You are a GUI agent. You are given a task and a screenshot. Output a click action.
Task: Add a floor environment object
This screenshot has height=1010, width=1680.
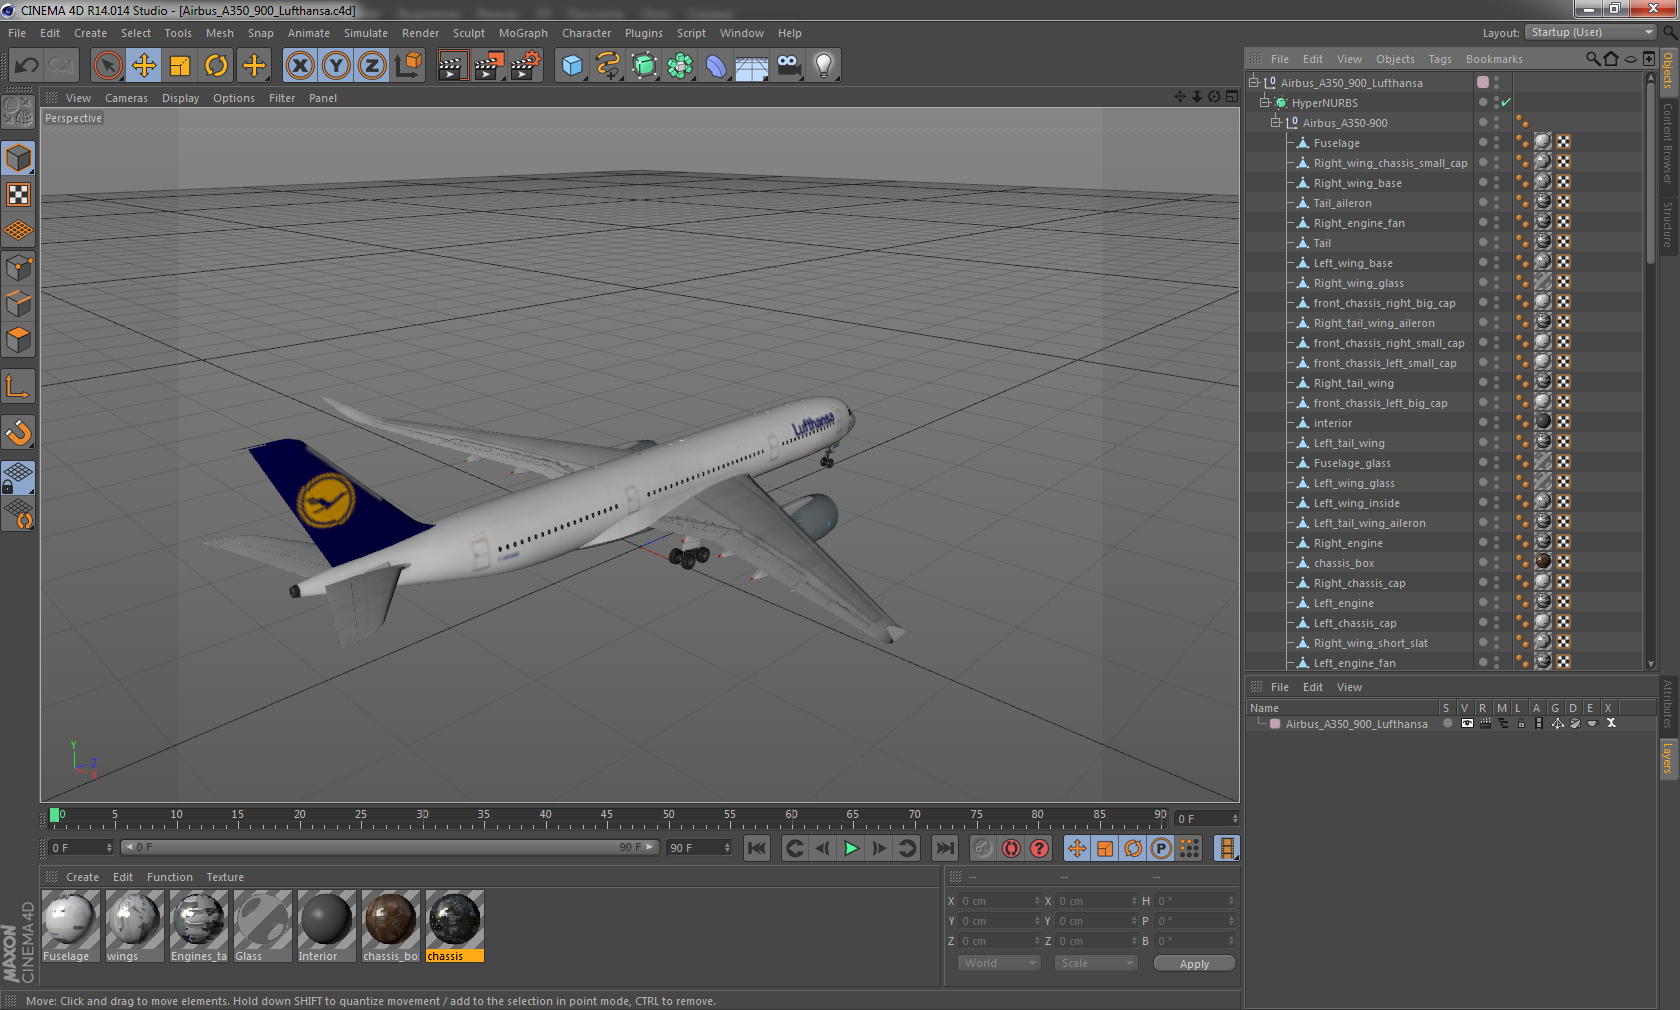pos(752,66)
